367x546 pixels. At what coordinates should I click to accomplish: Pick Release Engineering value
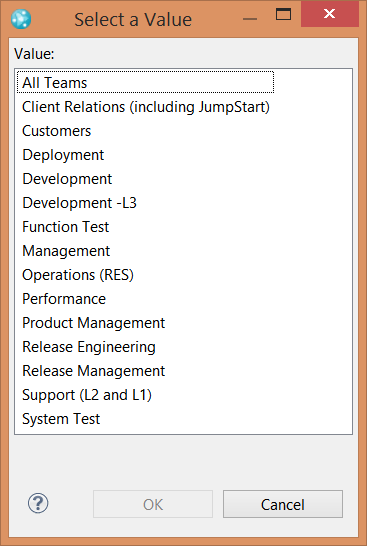click(x=89, y=347)
